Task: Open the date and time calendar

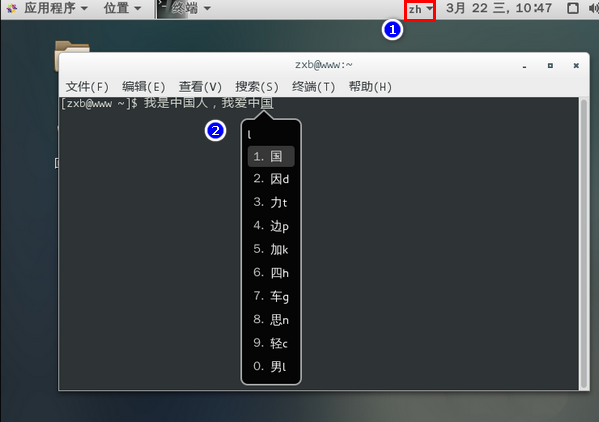Action: click(499, 8)
